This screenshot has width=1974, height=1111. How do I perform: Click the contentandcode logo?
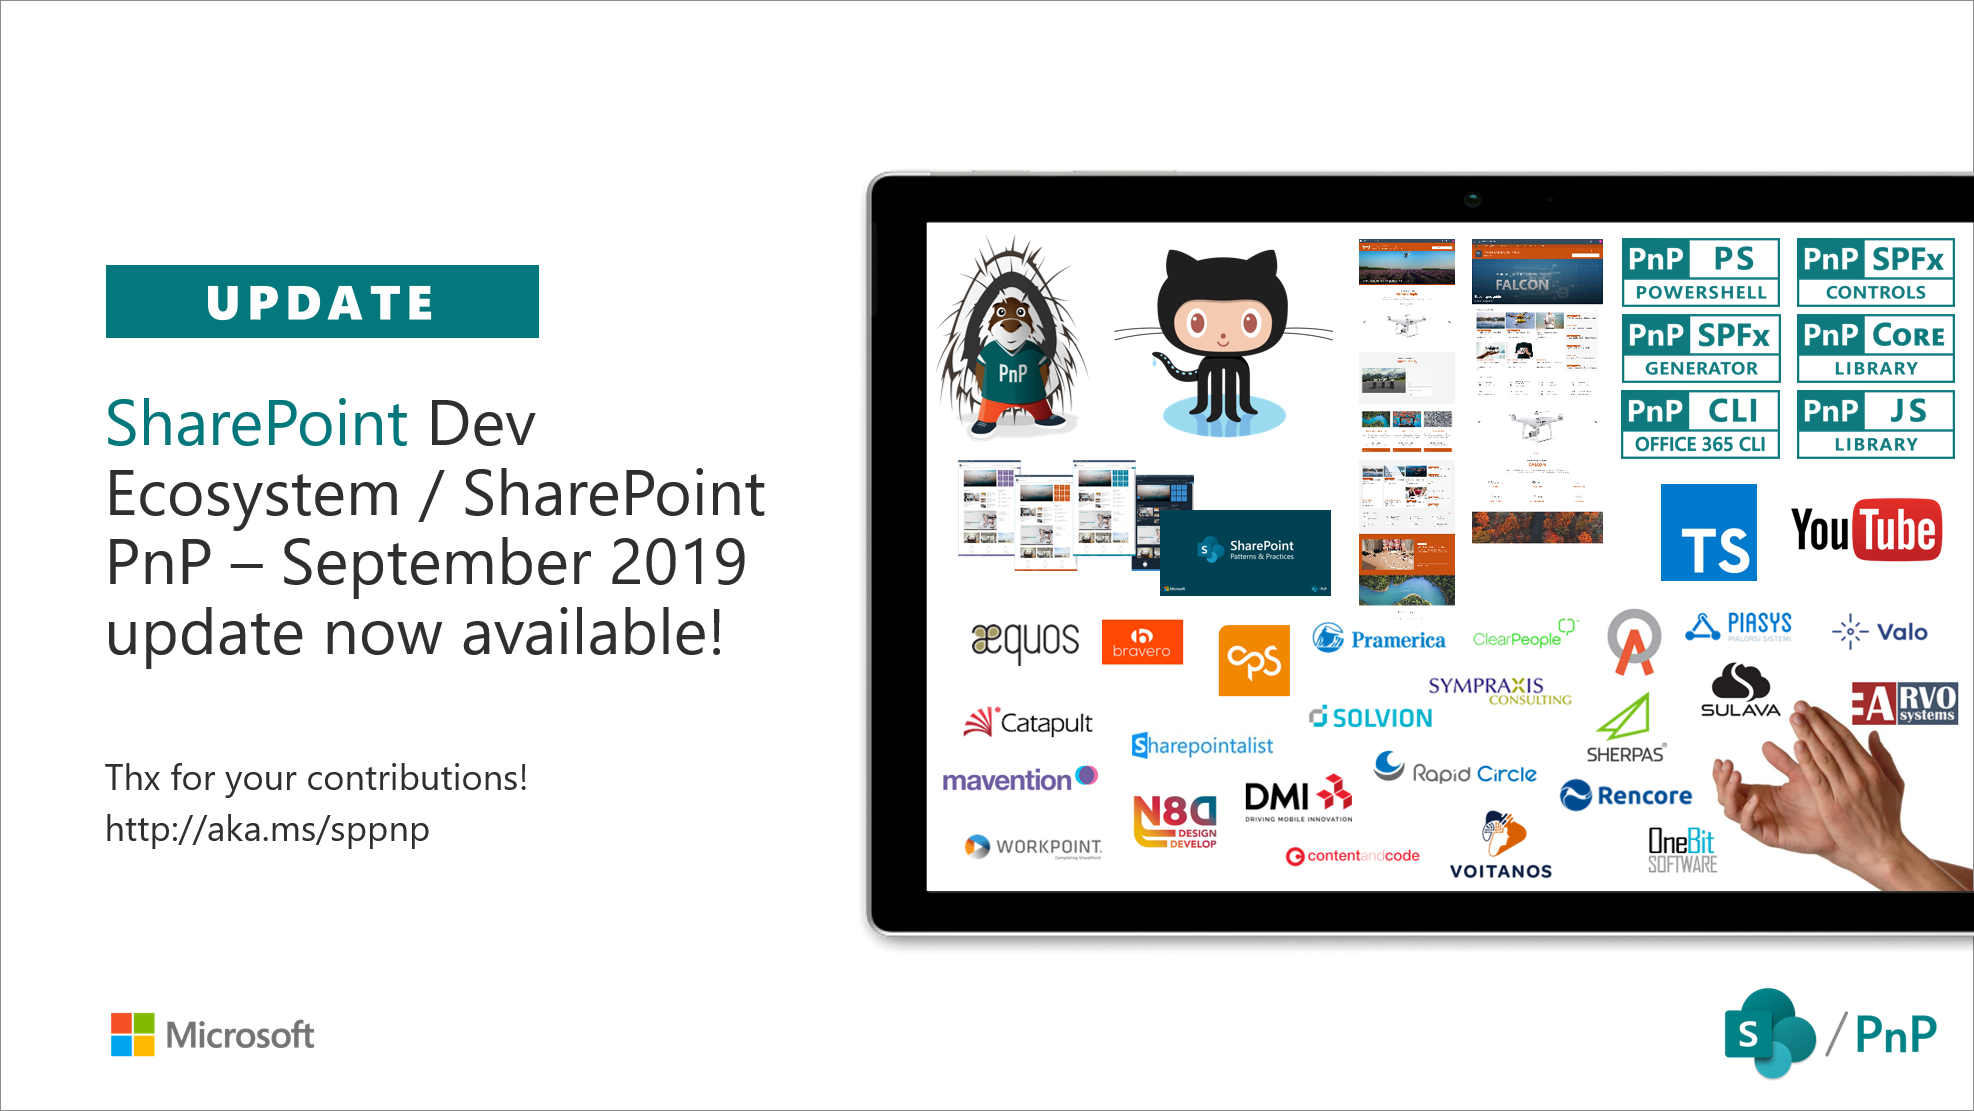click(1352, 856)
